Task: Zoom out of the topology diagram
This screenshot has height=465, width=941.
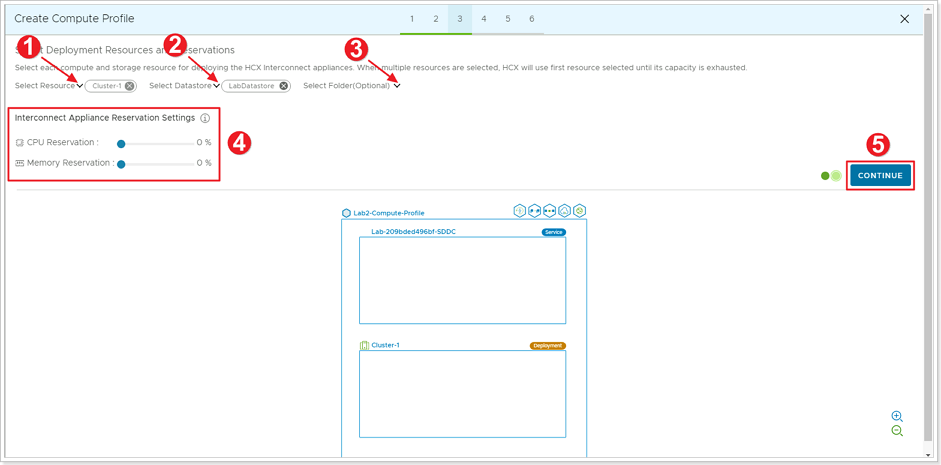Action: pos(897,430)
